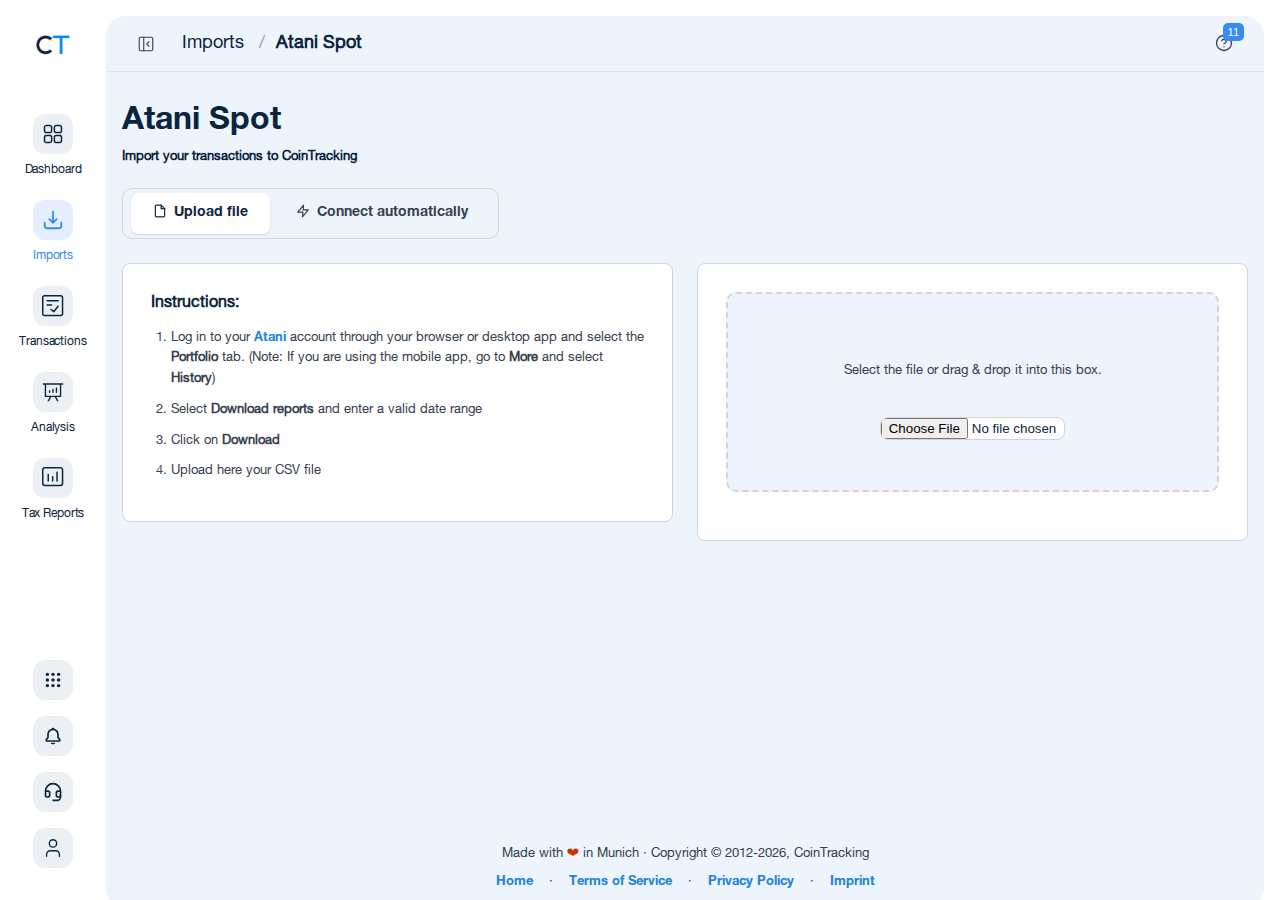Click the drag & drop upload box
Screen dimensions: 1280x900
pos(972,392)
